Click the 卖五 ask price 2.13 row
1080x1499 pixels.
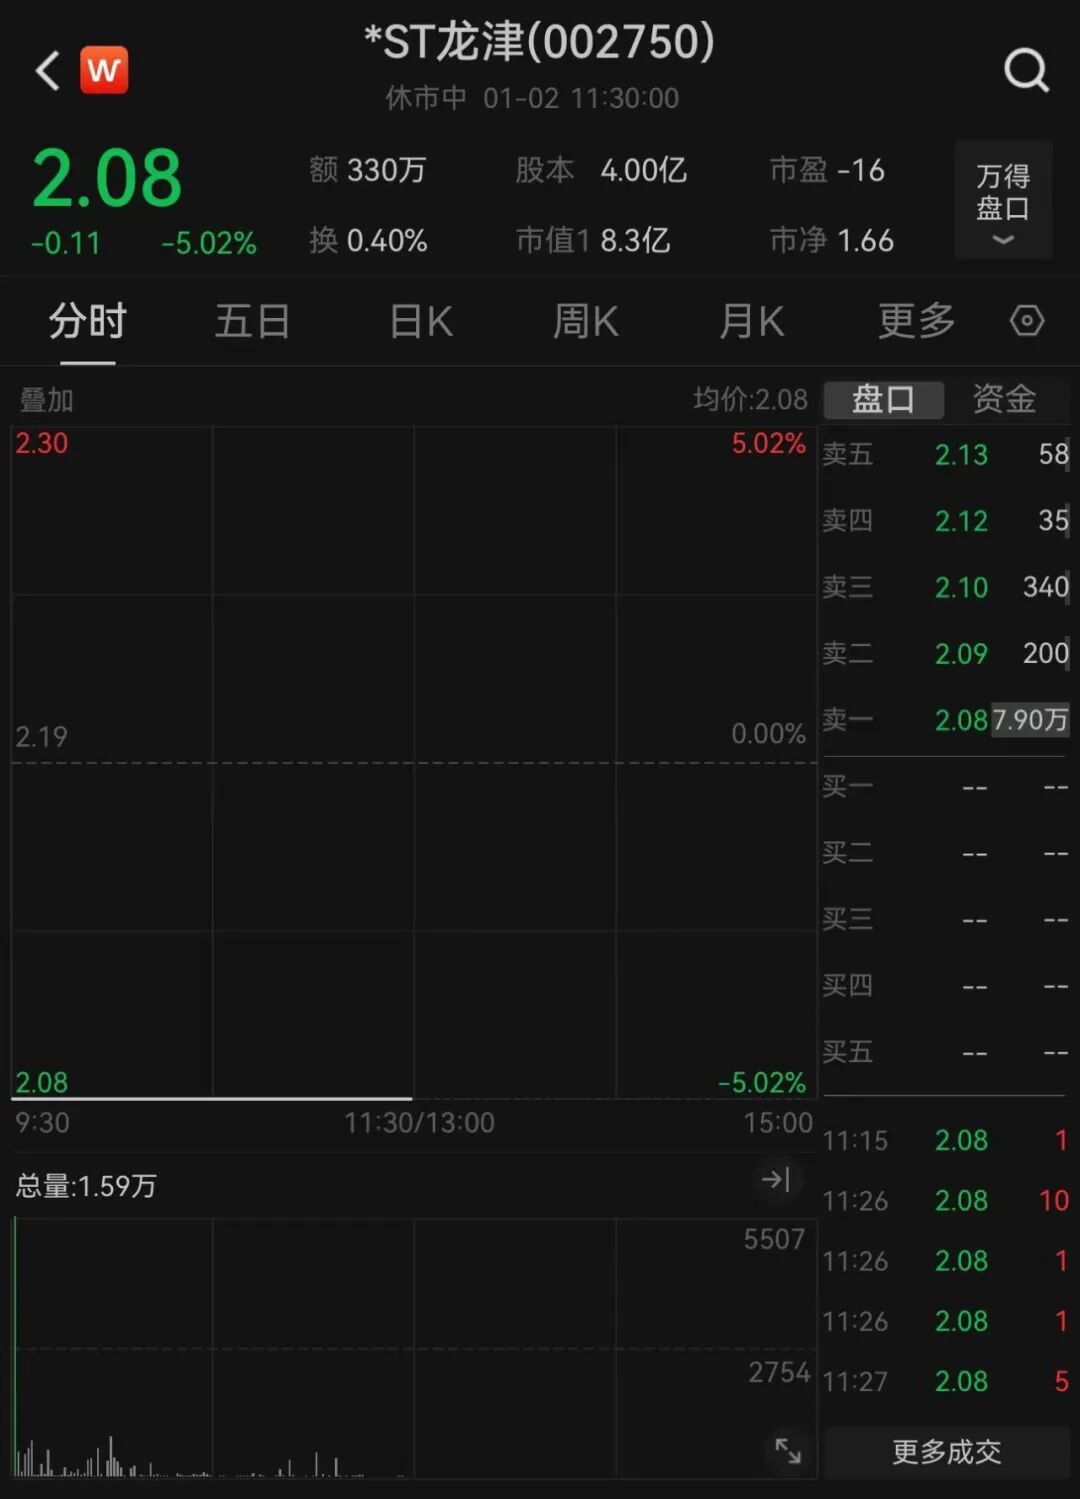(943, 455)
